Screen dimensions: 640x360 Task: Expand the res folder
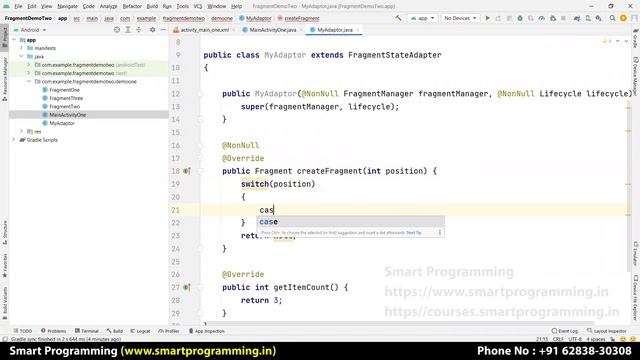click(x=22, y=131)
